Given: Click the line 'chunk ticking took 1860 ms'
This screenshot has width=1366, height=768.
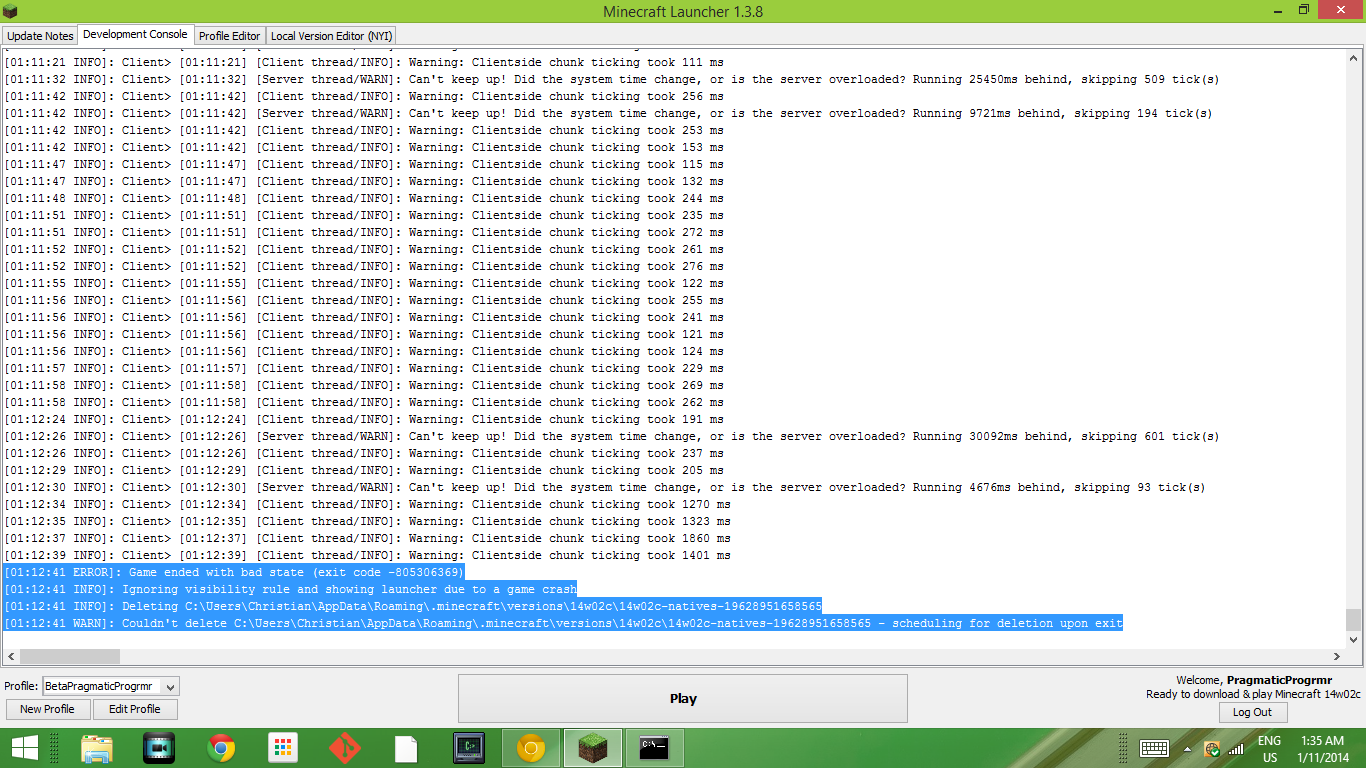Looking at the screenshot, I should coord(367,538).
